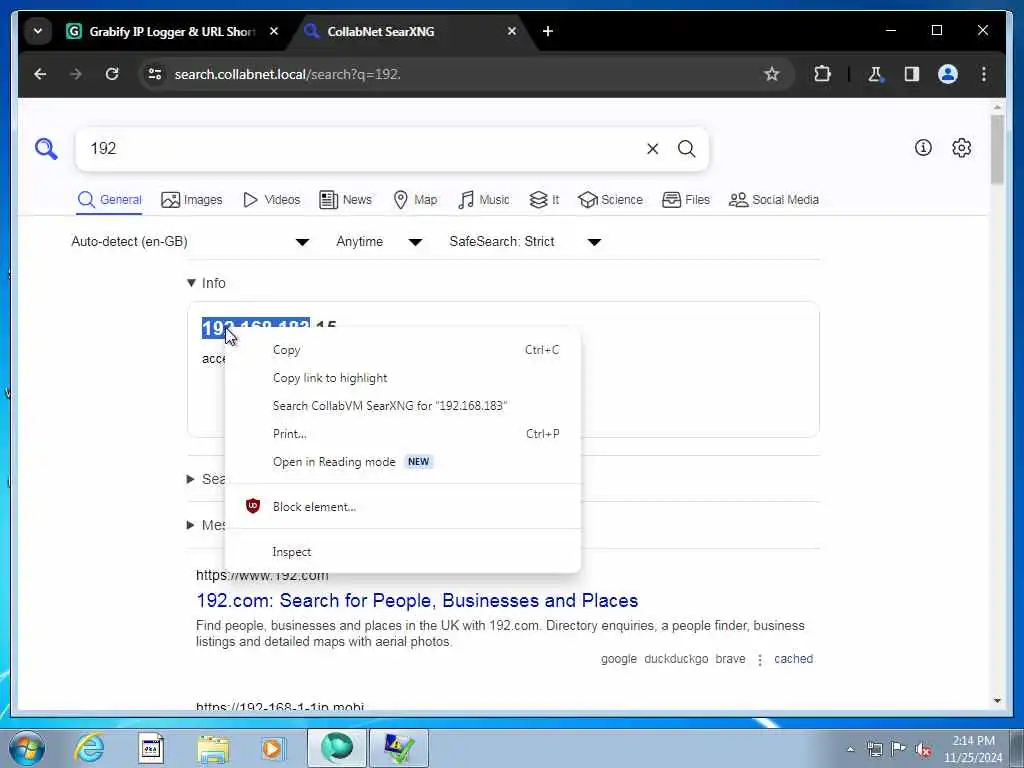Open the Anytime time range dropdown

click(379, 242)
